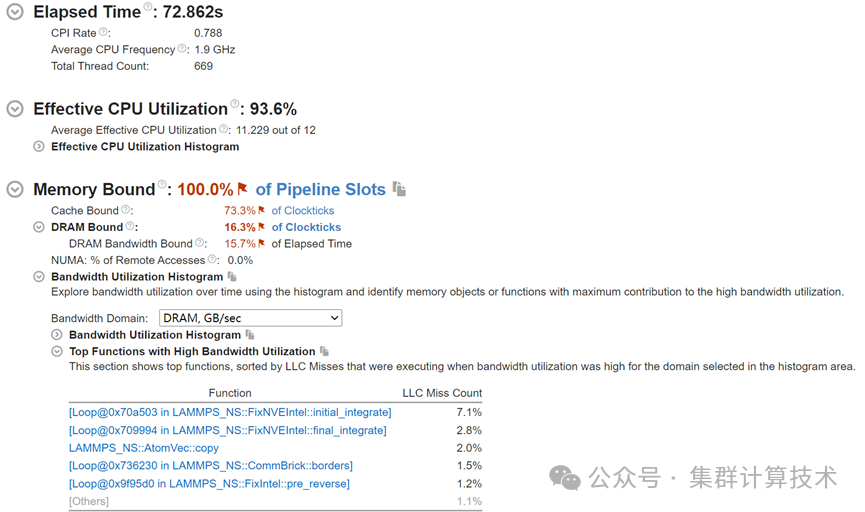Click the Cache Bound red flag
Screen dimensions: 865x512
click(x=262, y=211)
